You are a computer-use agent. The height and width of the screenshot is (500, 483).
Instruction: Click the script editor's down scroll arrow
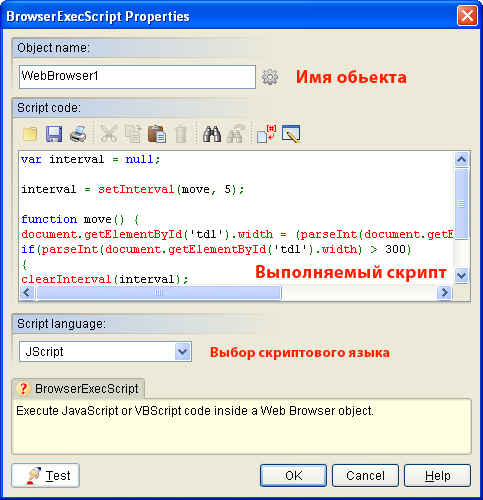(462, 276)
